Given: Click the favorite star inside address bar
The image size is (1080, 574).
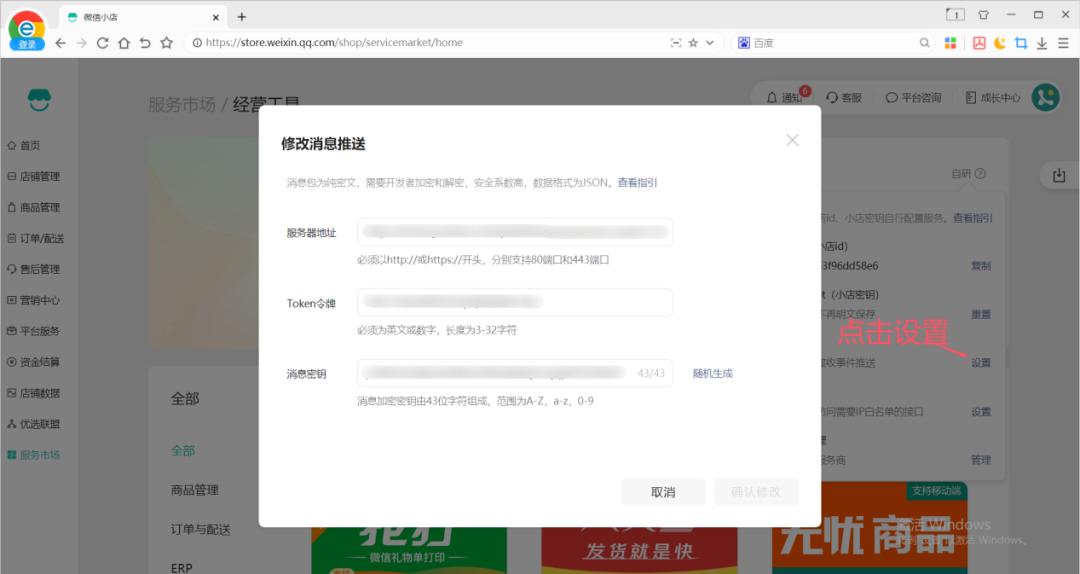Looking at the screenshot, I should pyautogui.click(x=694, y=43).
